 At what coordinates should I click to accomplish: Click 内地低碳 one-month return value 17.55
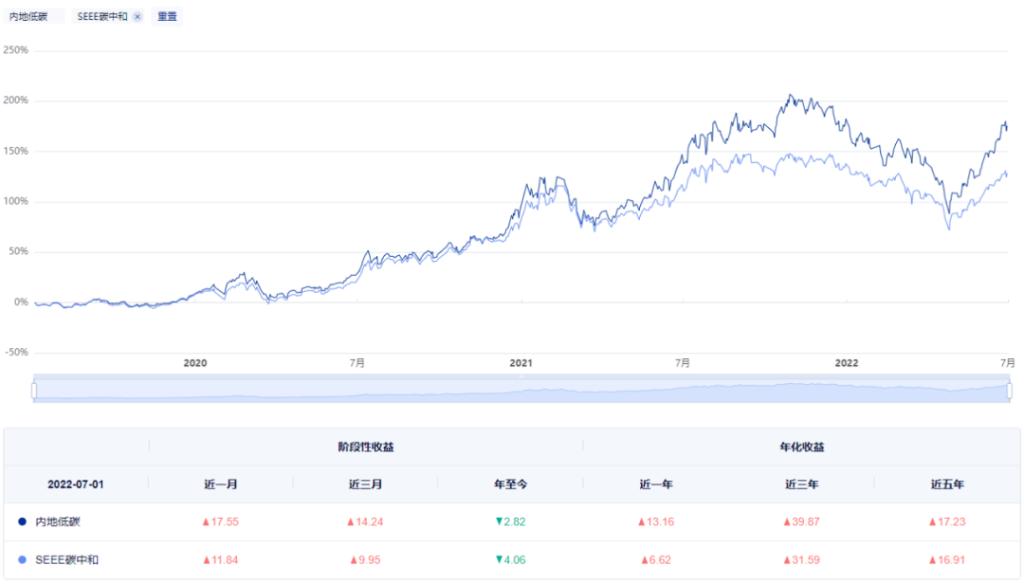click(221, 521)
